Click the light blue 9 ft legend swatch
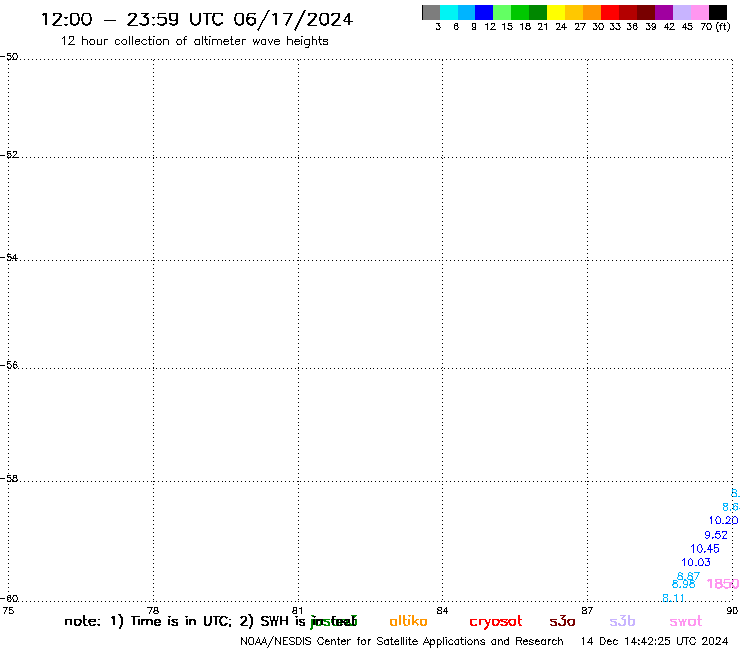The height and width of the screenshot is (650, 740). [466, 12]
